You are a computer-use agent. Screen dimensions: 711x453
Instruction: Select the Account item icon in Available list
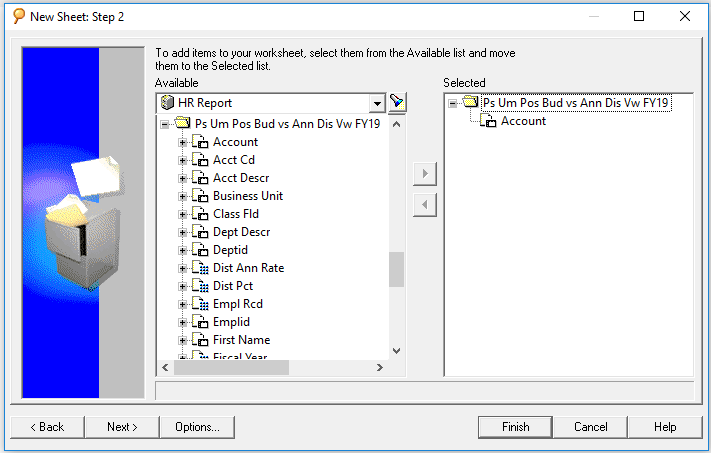(200, 142)
